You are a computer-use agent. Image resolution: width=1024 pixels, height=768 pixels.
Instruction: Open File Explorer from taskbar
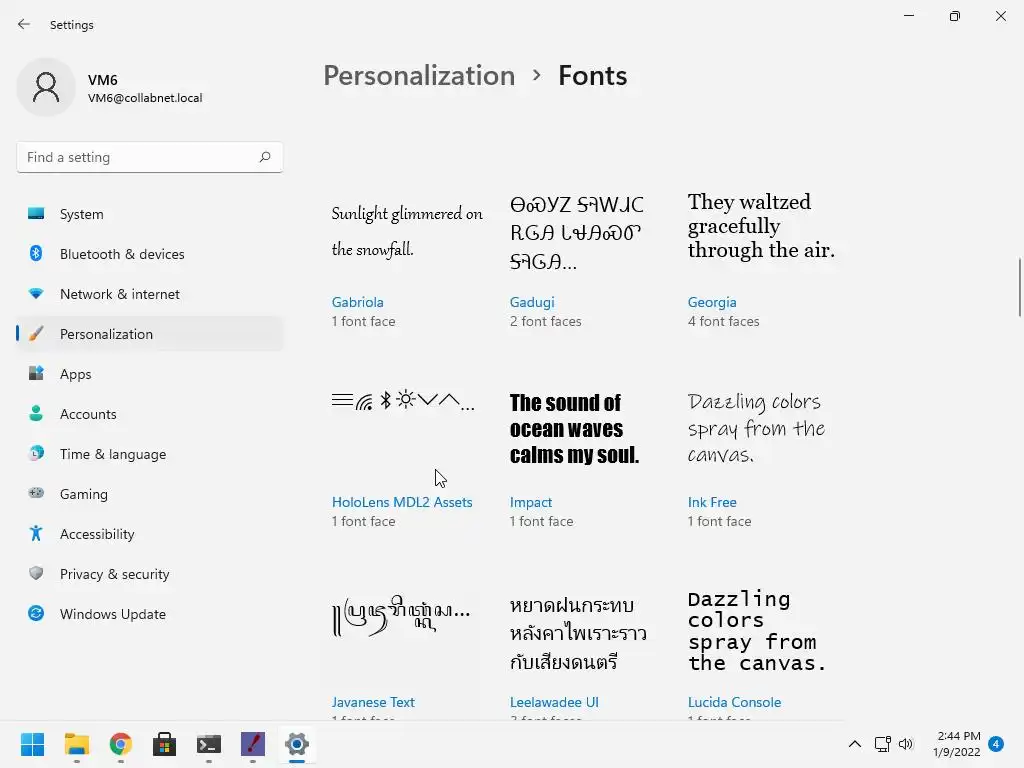[x=76, y=744]
